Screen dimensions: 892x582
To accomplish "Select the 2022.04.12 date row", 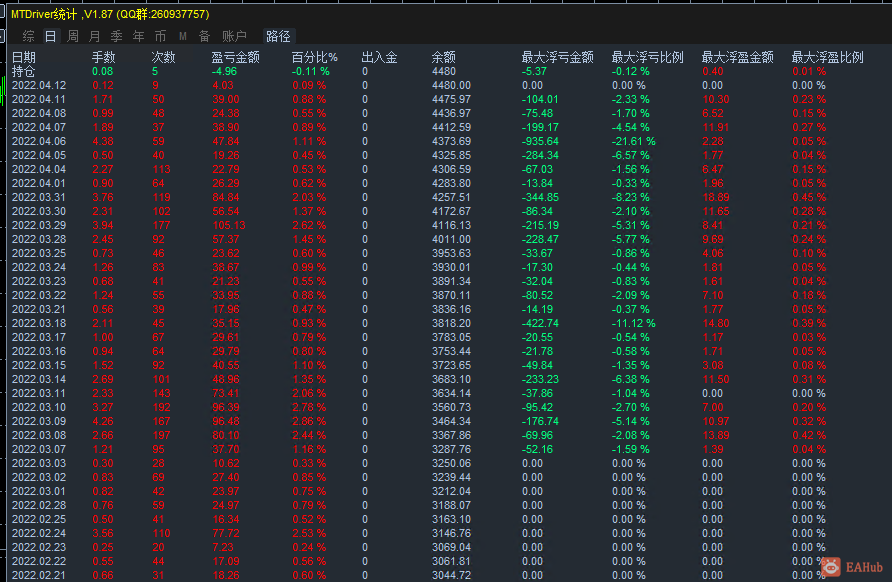I will click(x=39, y=85).
